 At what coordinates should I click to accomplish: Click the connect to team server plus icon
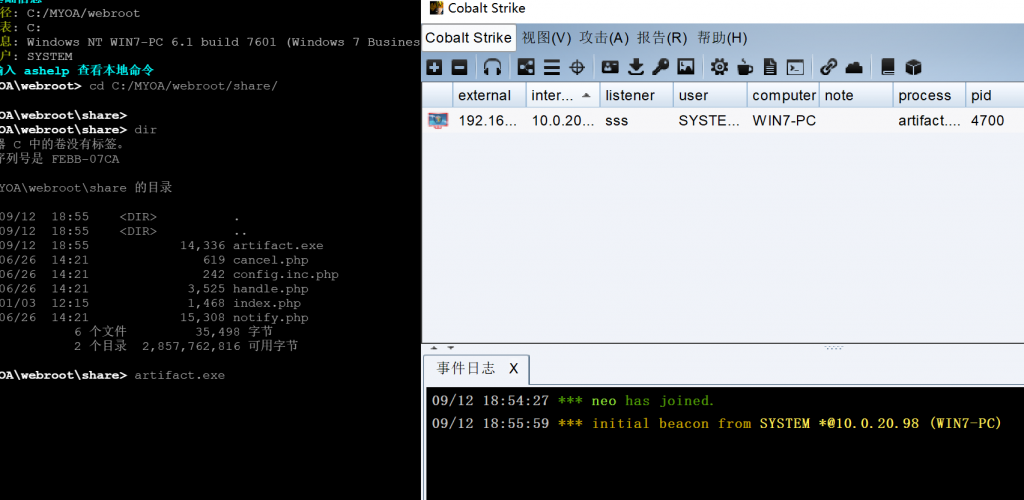[434, 67]
